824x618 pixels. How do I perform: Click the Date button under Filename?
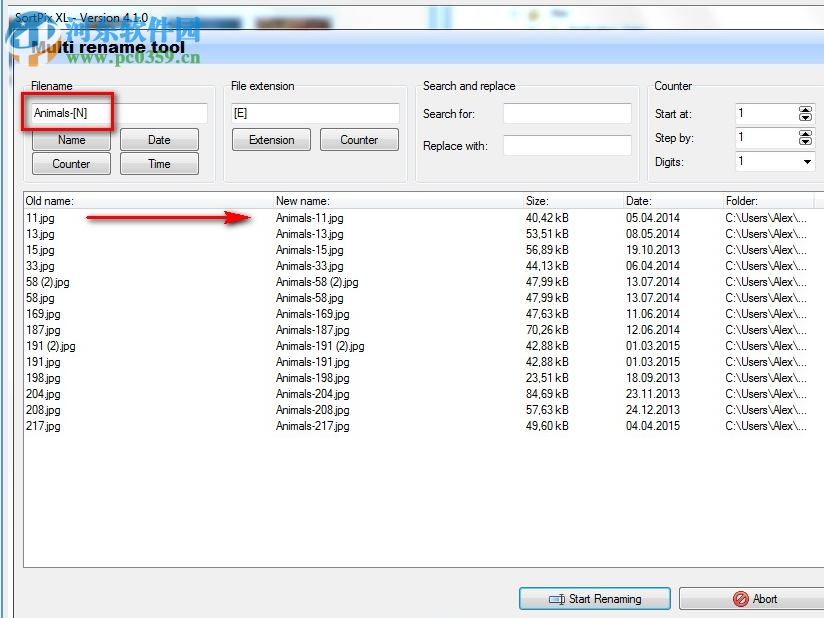(159, 140)
